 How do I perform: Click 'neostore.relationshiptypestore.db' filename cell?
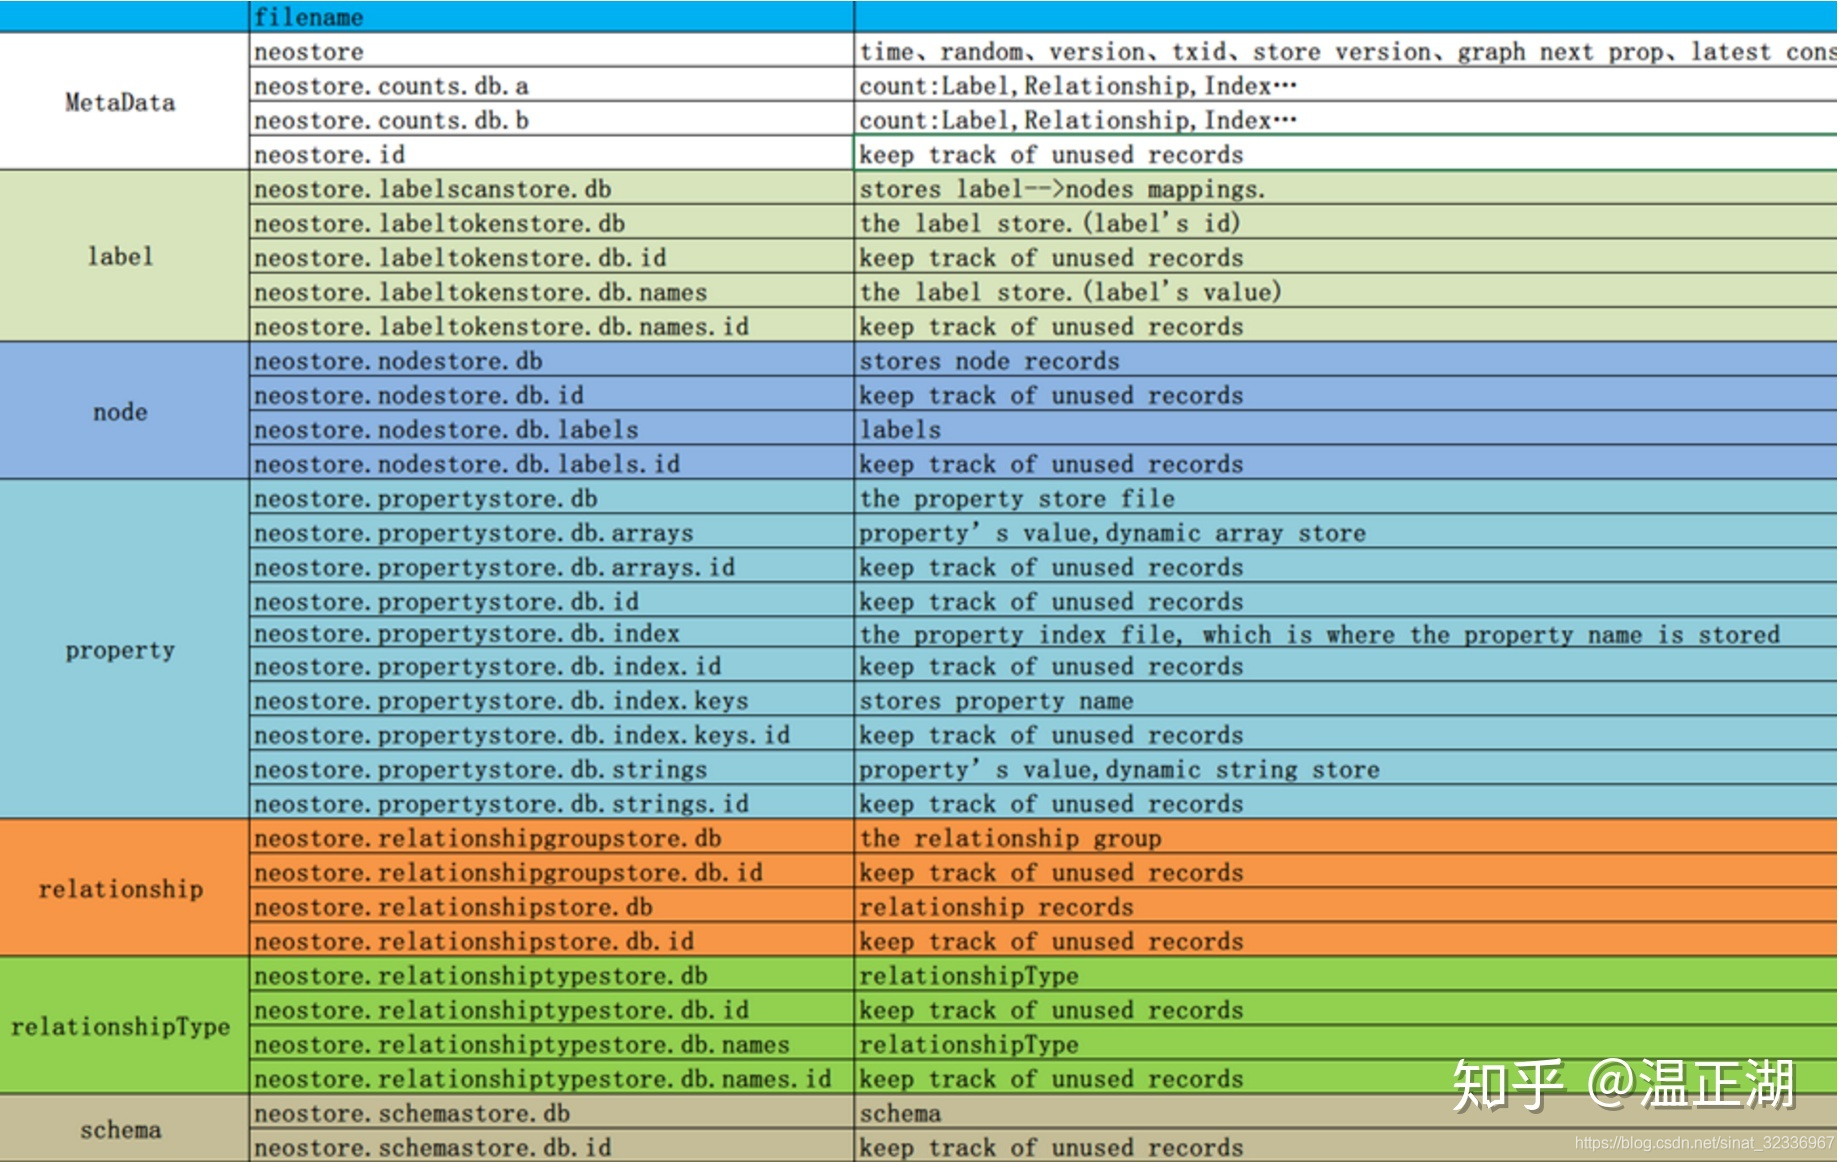tap(551, 975)
